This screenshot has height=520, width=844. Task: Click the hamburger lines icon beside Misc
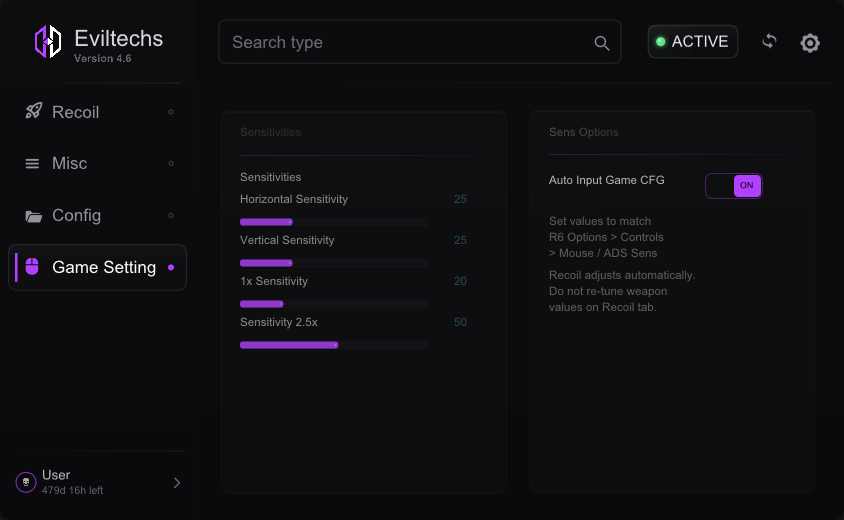32,164
